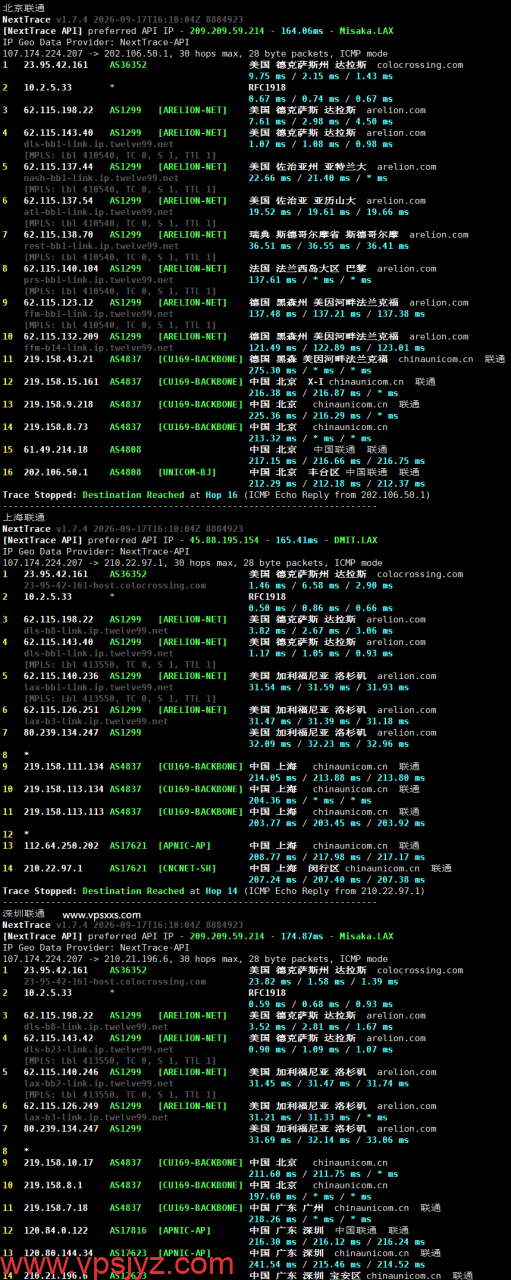
Task: Select hop IP 120.84.0.122
Action: point(56,1231)
